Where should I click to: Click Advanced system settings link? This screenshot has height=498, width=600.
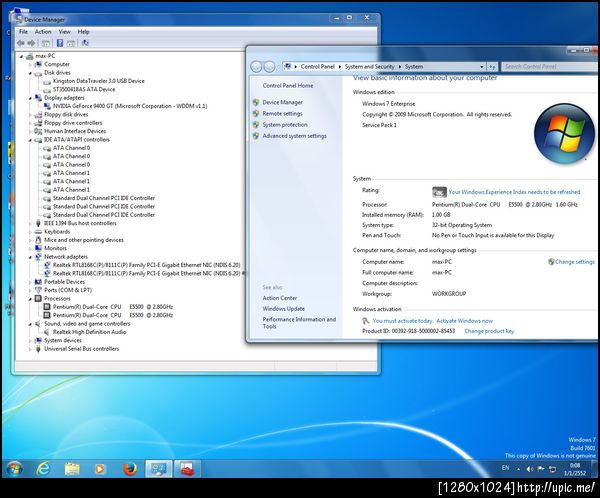pos(294,136)
